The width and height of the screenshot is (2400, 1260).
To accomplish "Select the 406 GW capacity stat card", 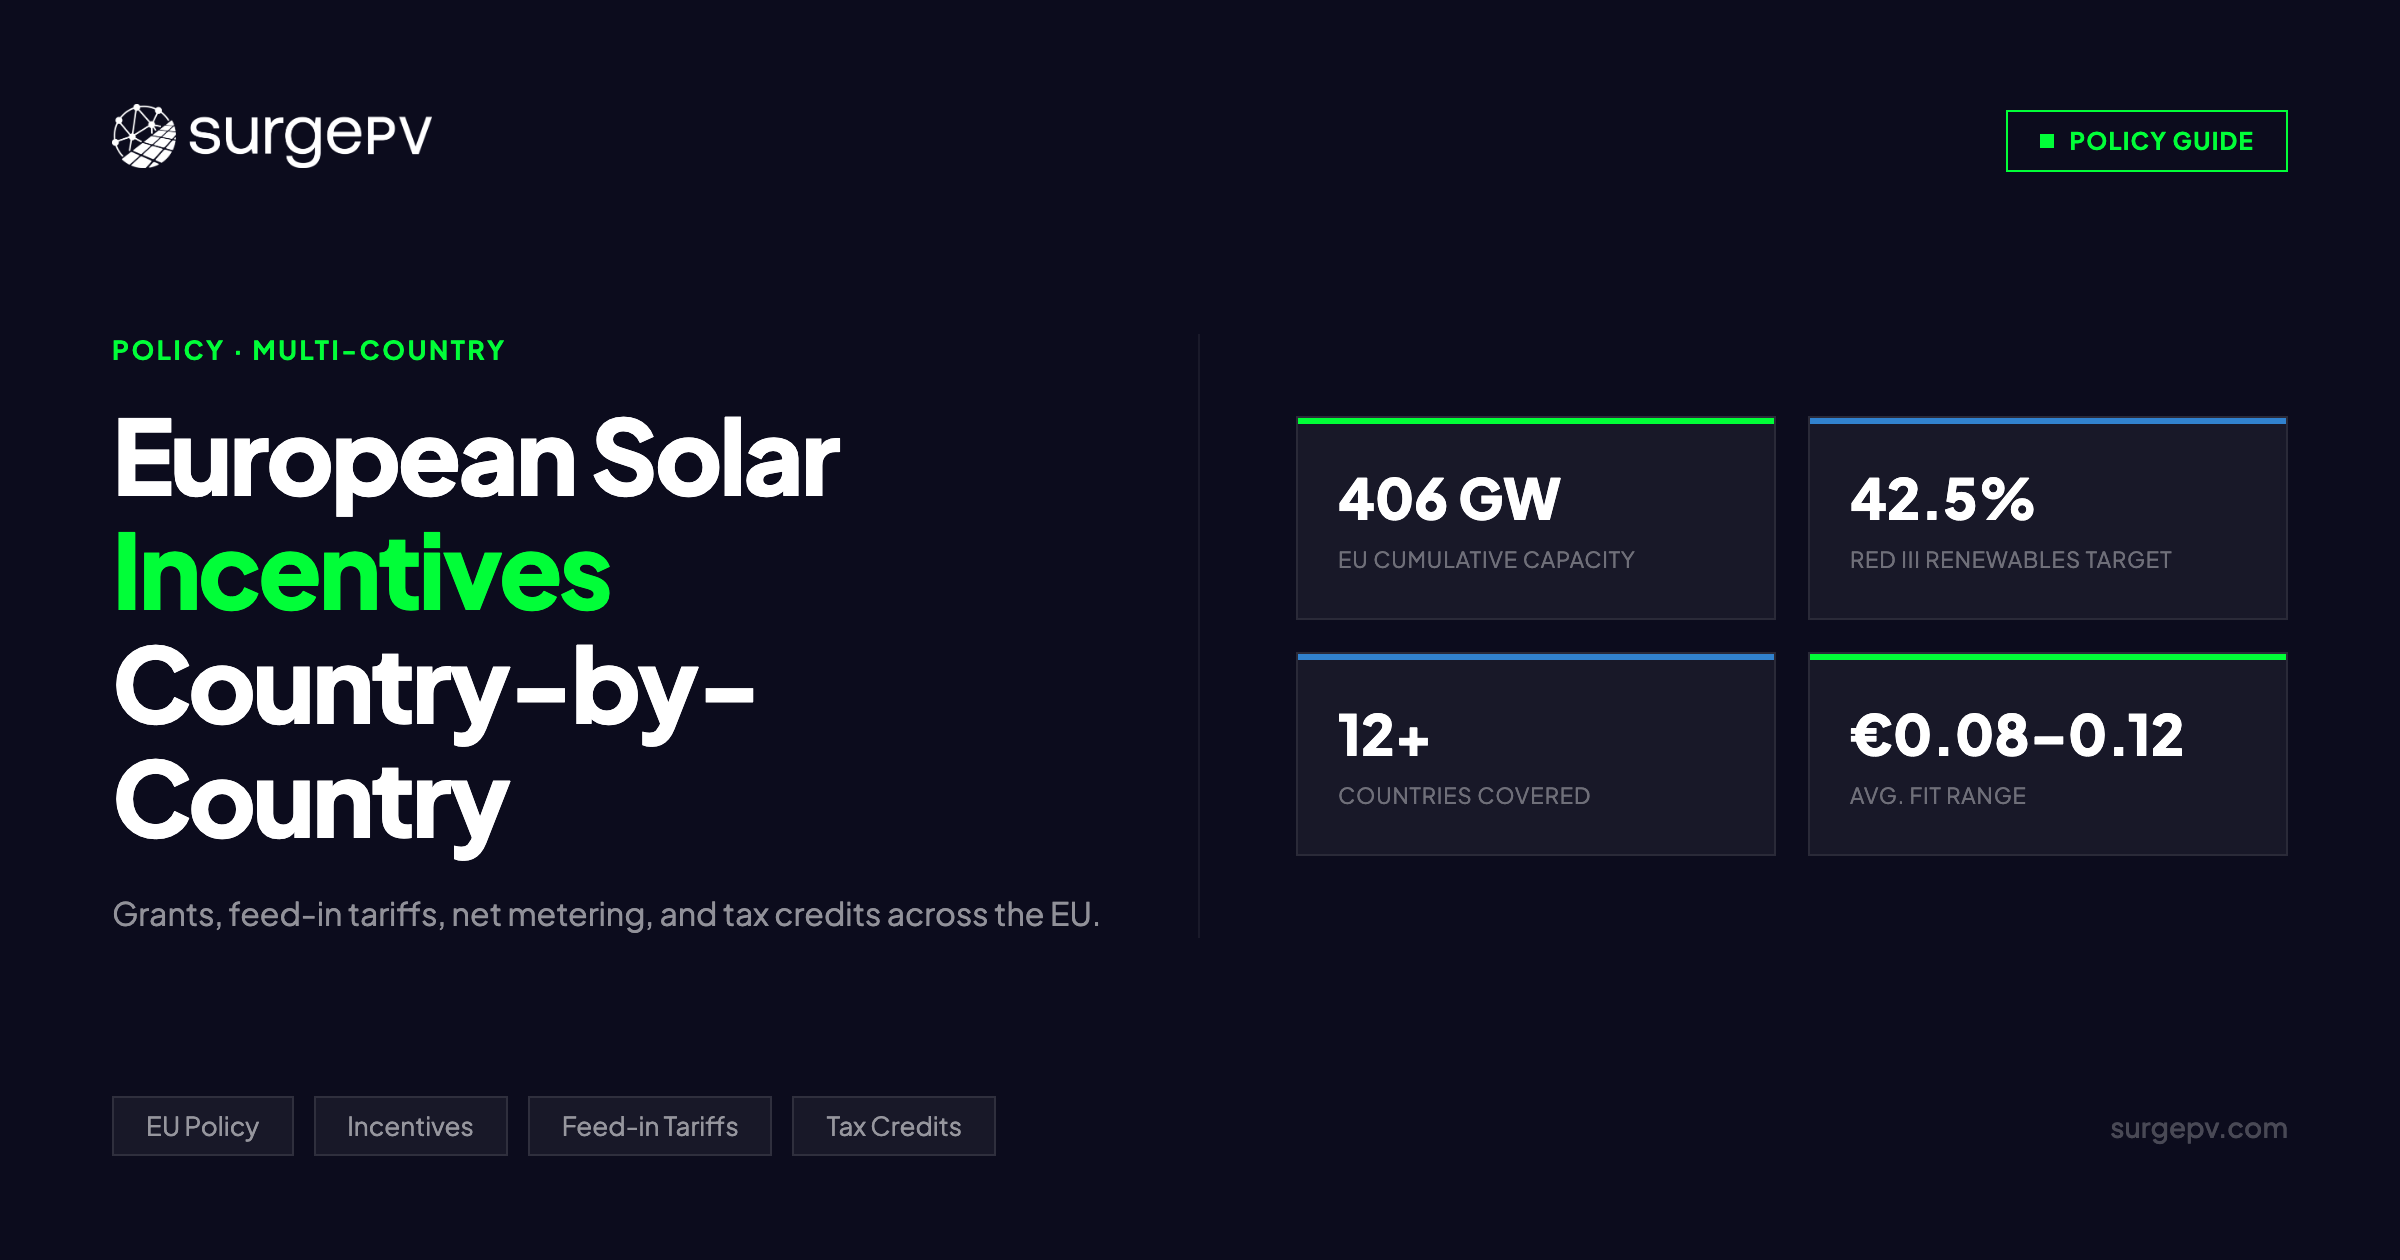I will click(x=1535, y=520).
